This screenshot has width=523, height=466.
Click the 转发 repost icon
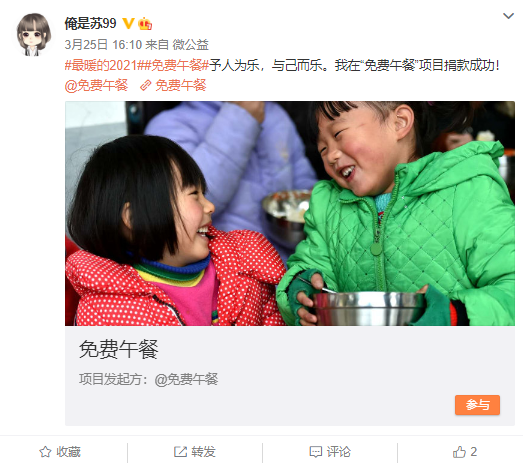click(180, 452)
